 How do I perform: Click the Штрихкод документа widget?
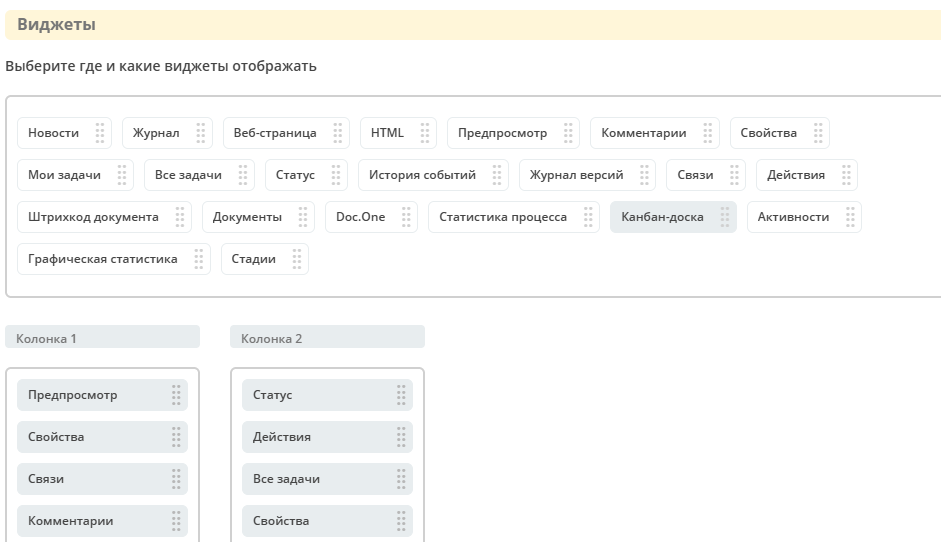pos(104,217)
